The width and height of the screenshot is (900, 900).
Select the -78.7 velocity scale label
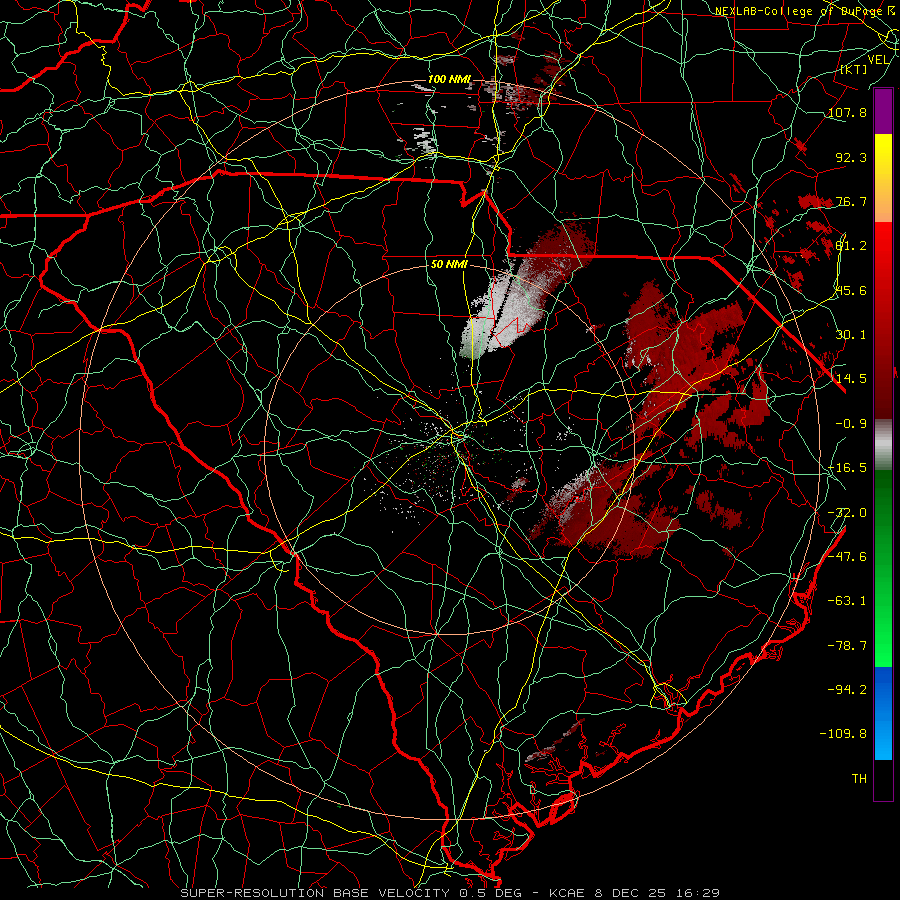click(847, 646)
